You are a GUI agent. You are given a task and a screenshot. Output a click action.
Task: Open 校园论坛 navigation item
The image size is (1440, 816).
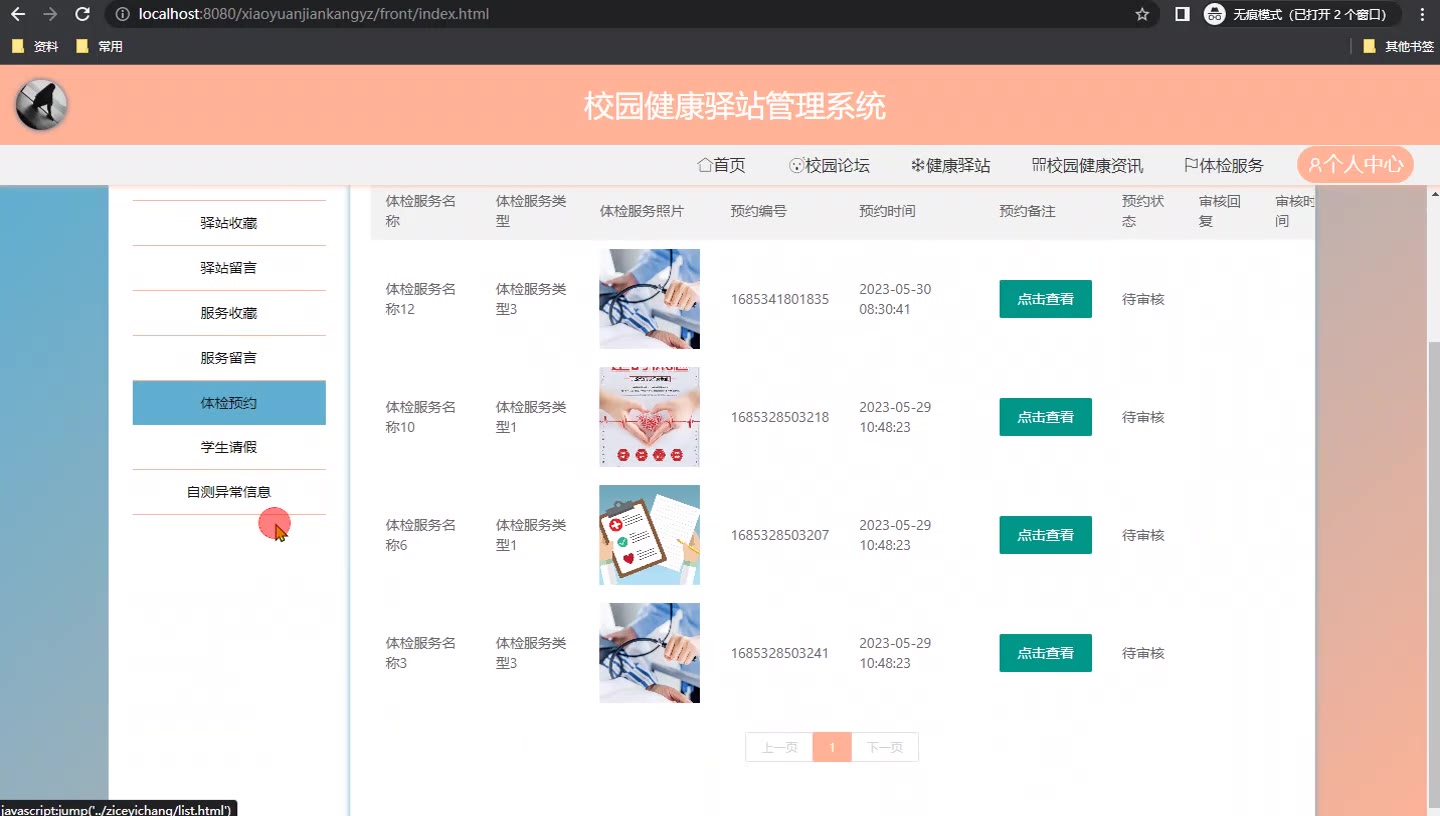click(x=829, y=165)
